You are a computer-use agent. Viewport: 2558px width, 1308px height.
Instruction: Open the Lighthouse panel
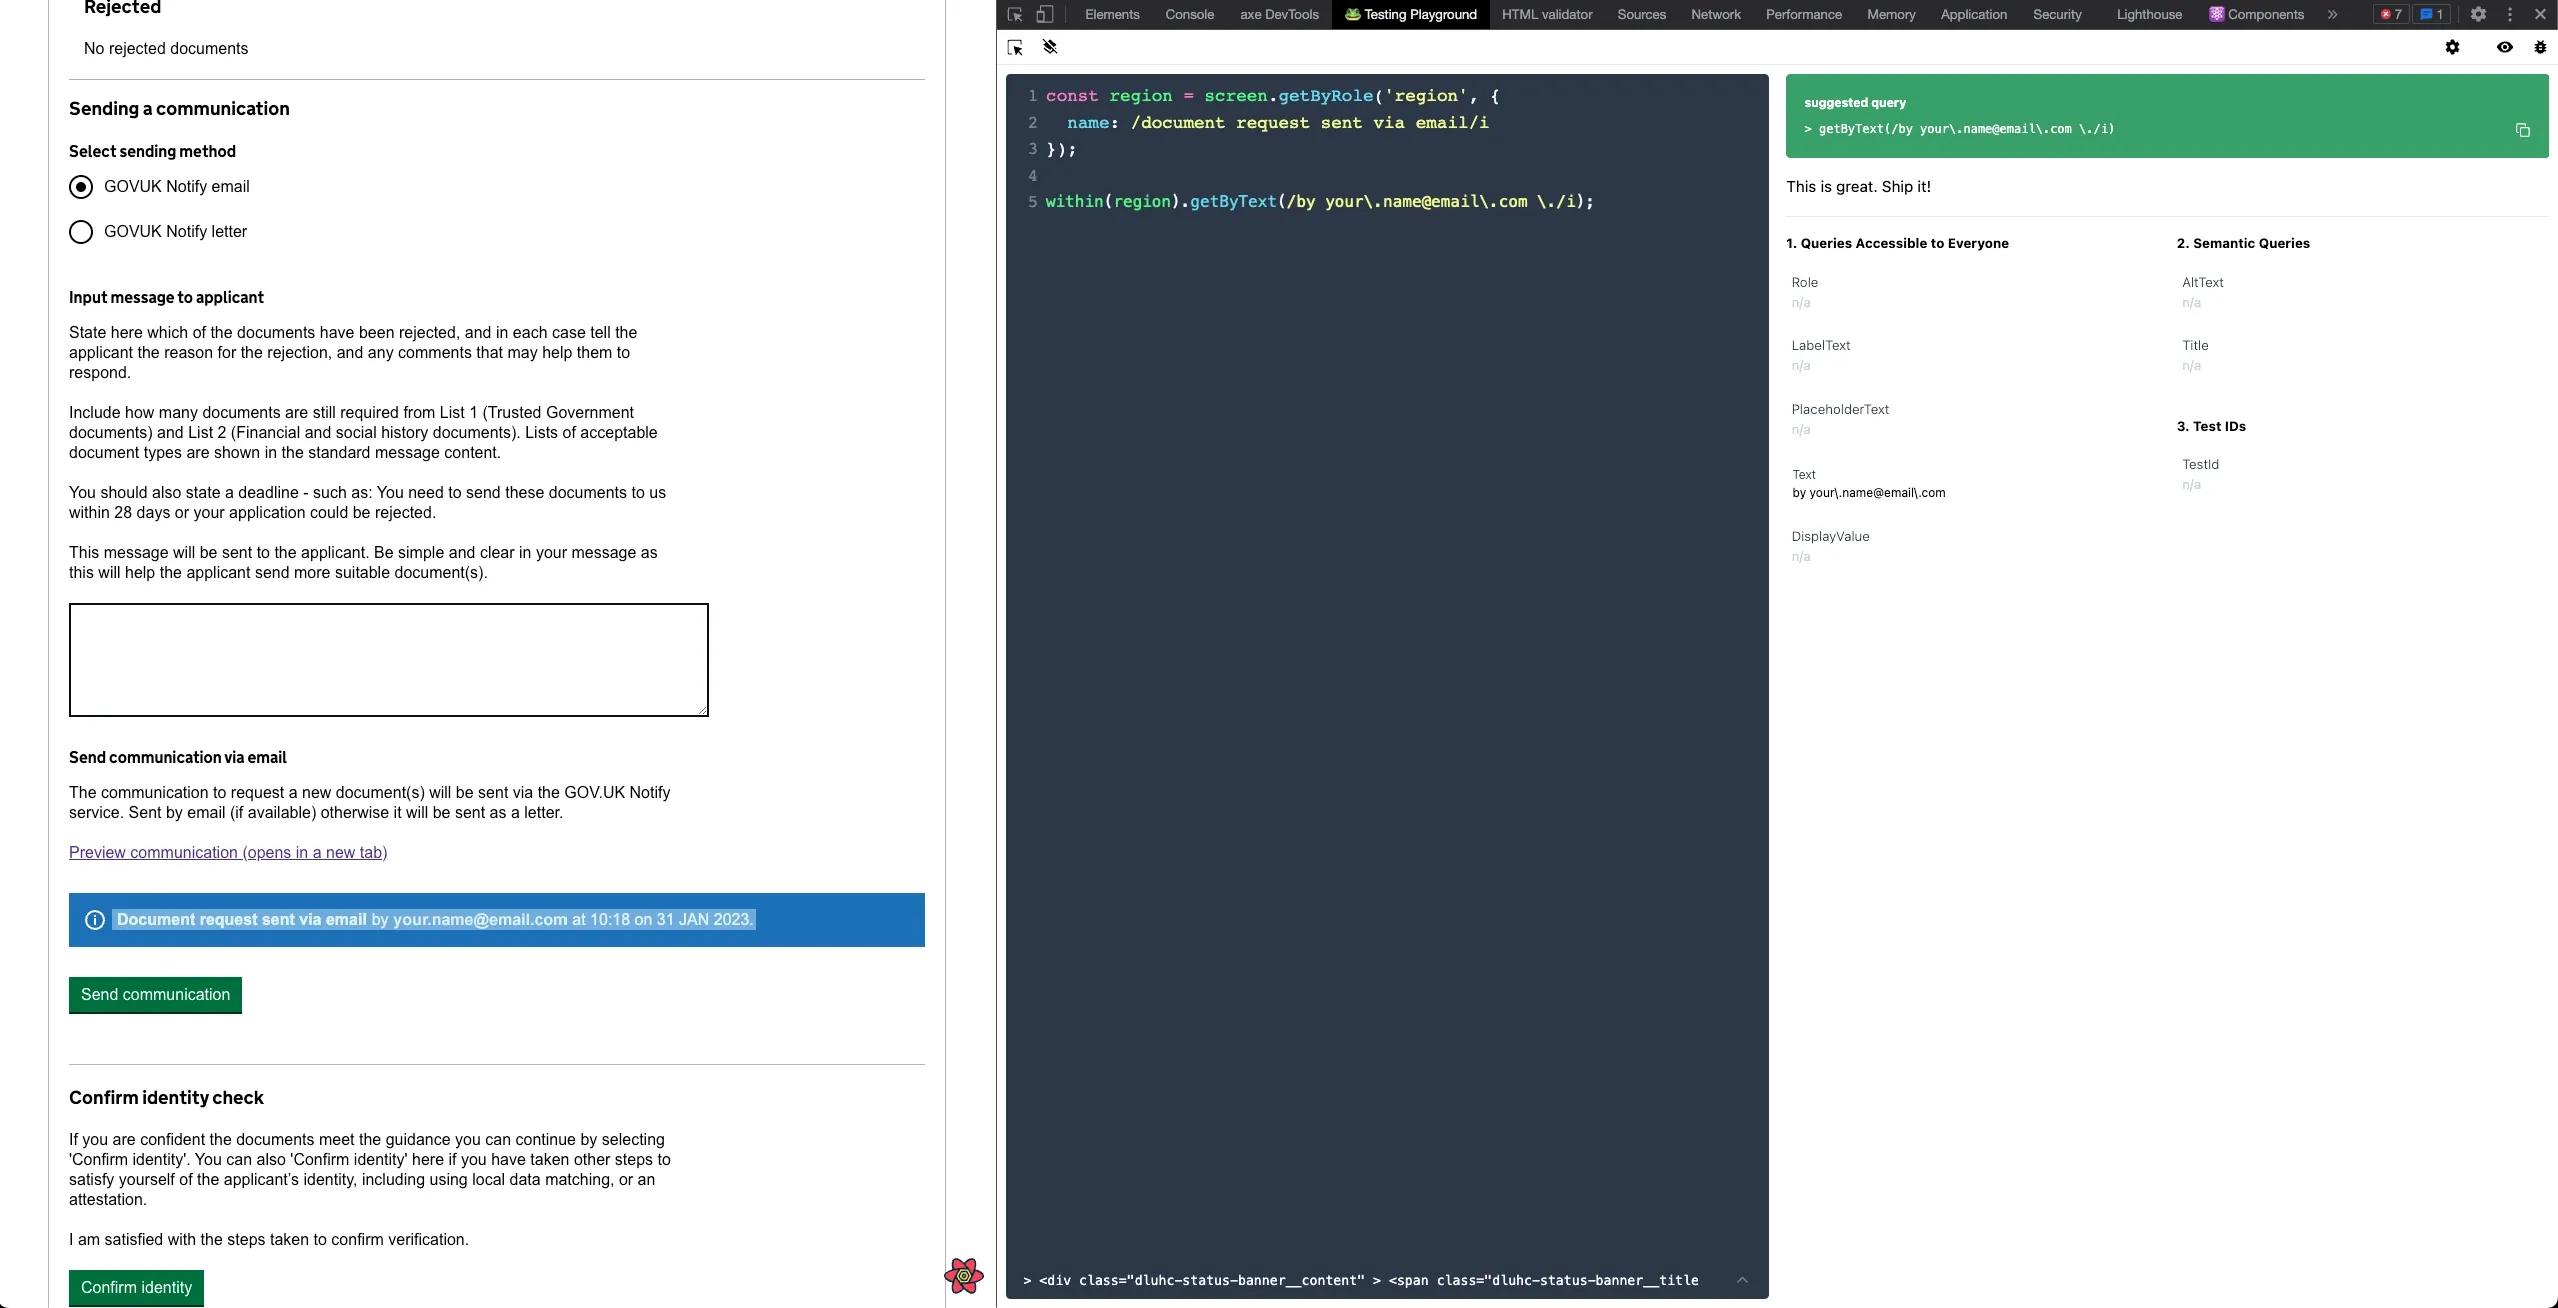(2148, 14)
